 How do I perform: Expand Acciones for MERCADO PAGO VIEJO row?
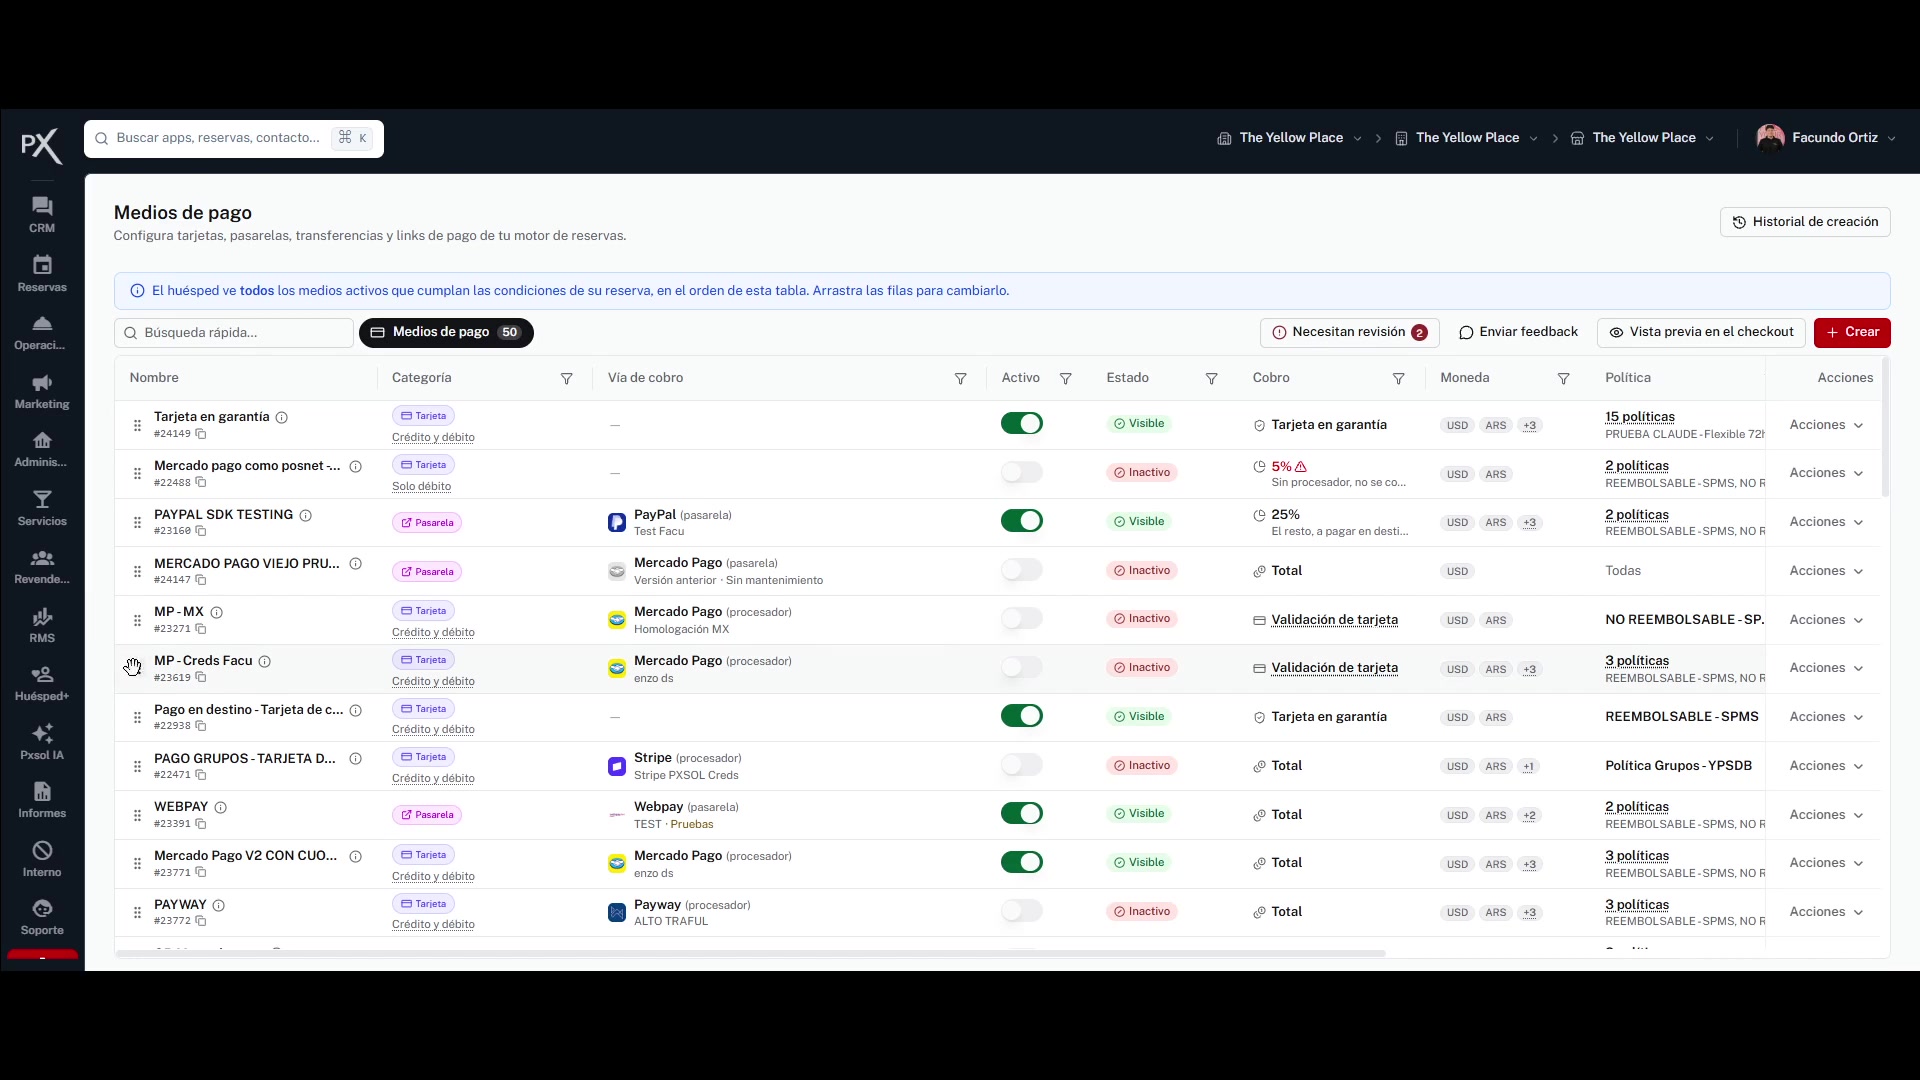pyautogui.click(x=1826, y=571)
